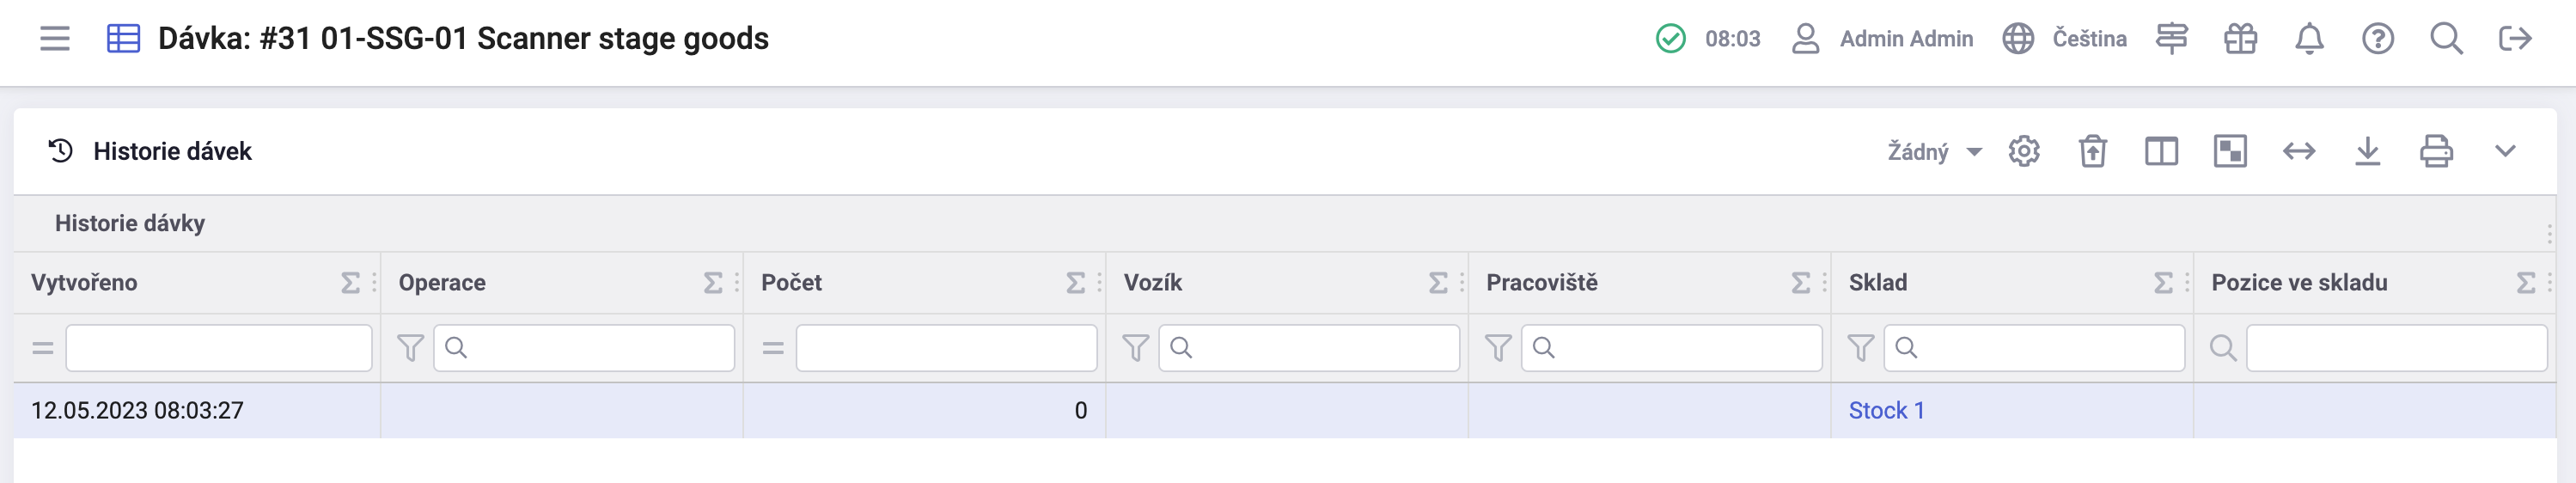
Task: Open the notifications bell
Action: tap(2309, 39)
